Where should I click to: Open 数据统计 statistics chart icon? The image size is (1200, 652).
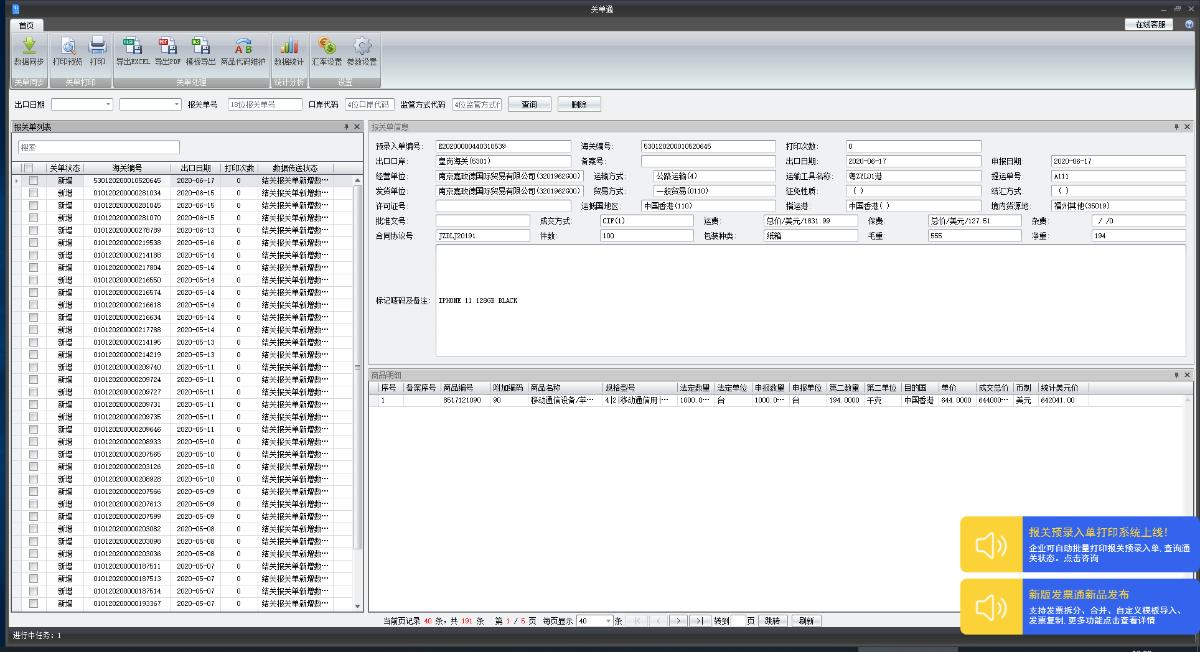click(x=289, y=45)
